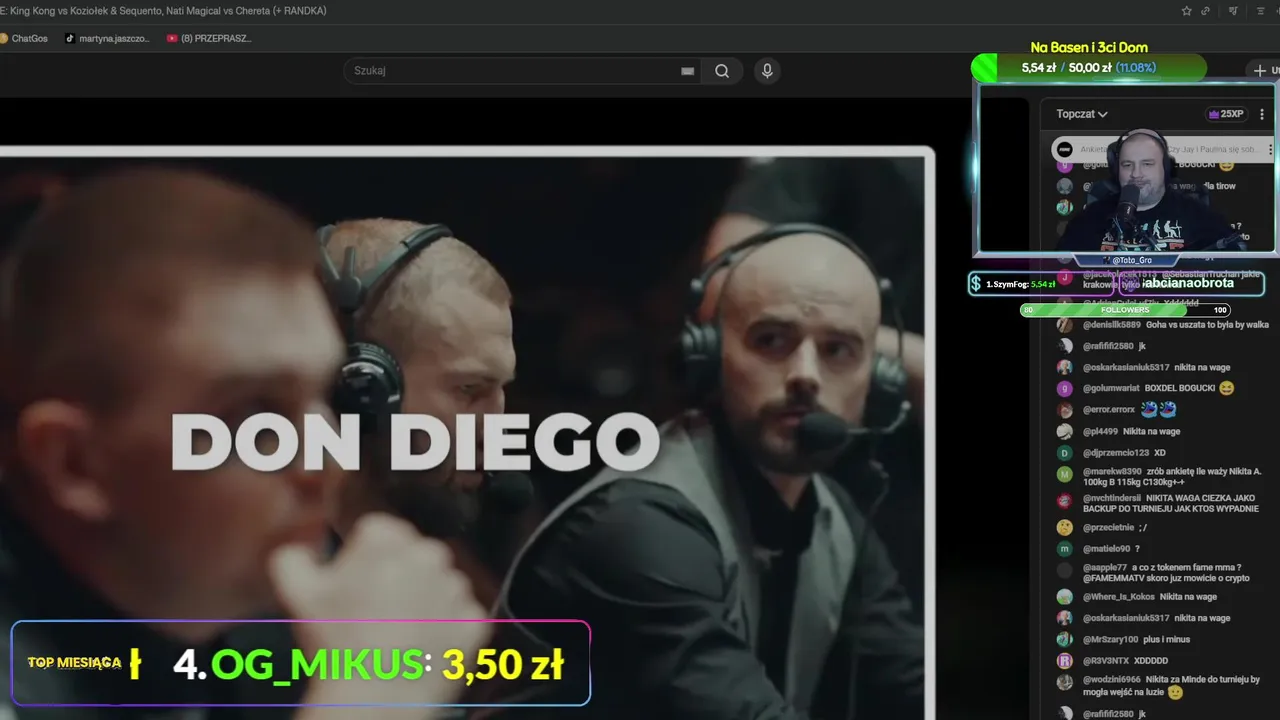
Task: Click username @matielo90
Action: pyautogui.click(x=1107, y=549)
